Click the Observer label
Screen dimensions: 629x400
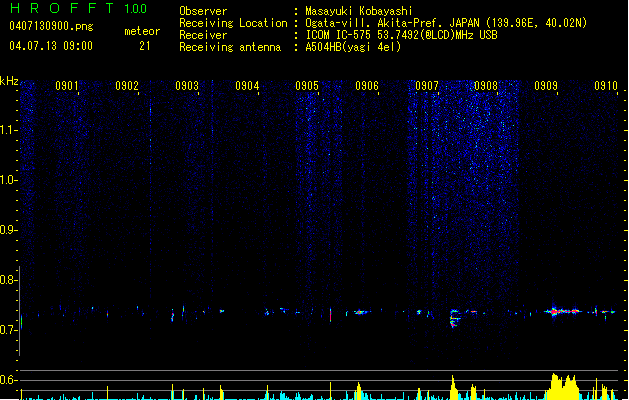[x=203, y=11]
